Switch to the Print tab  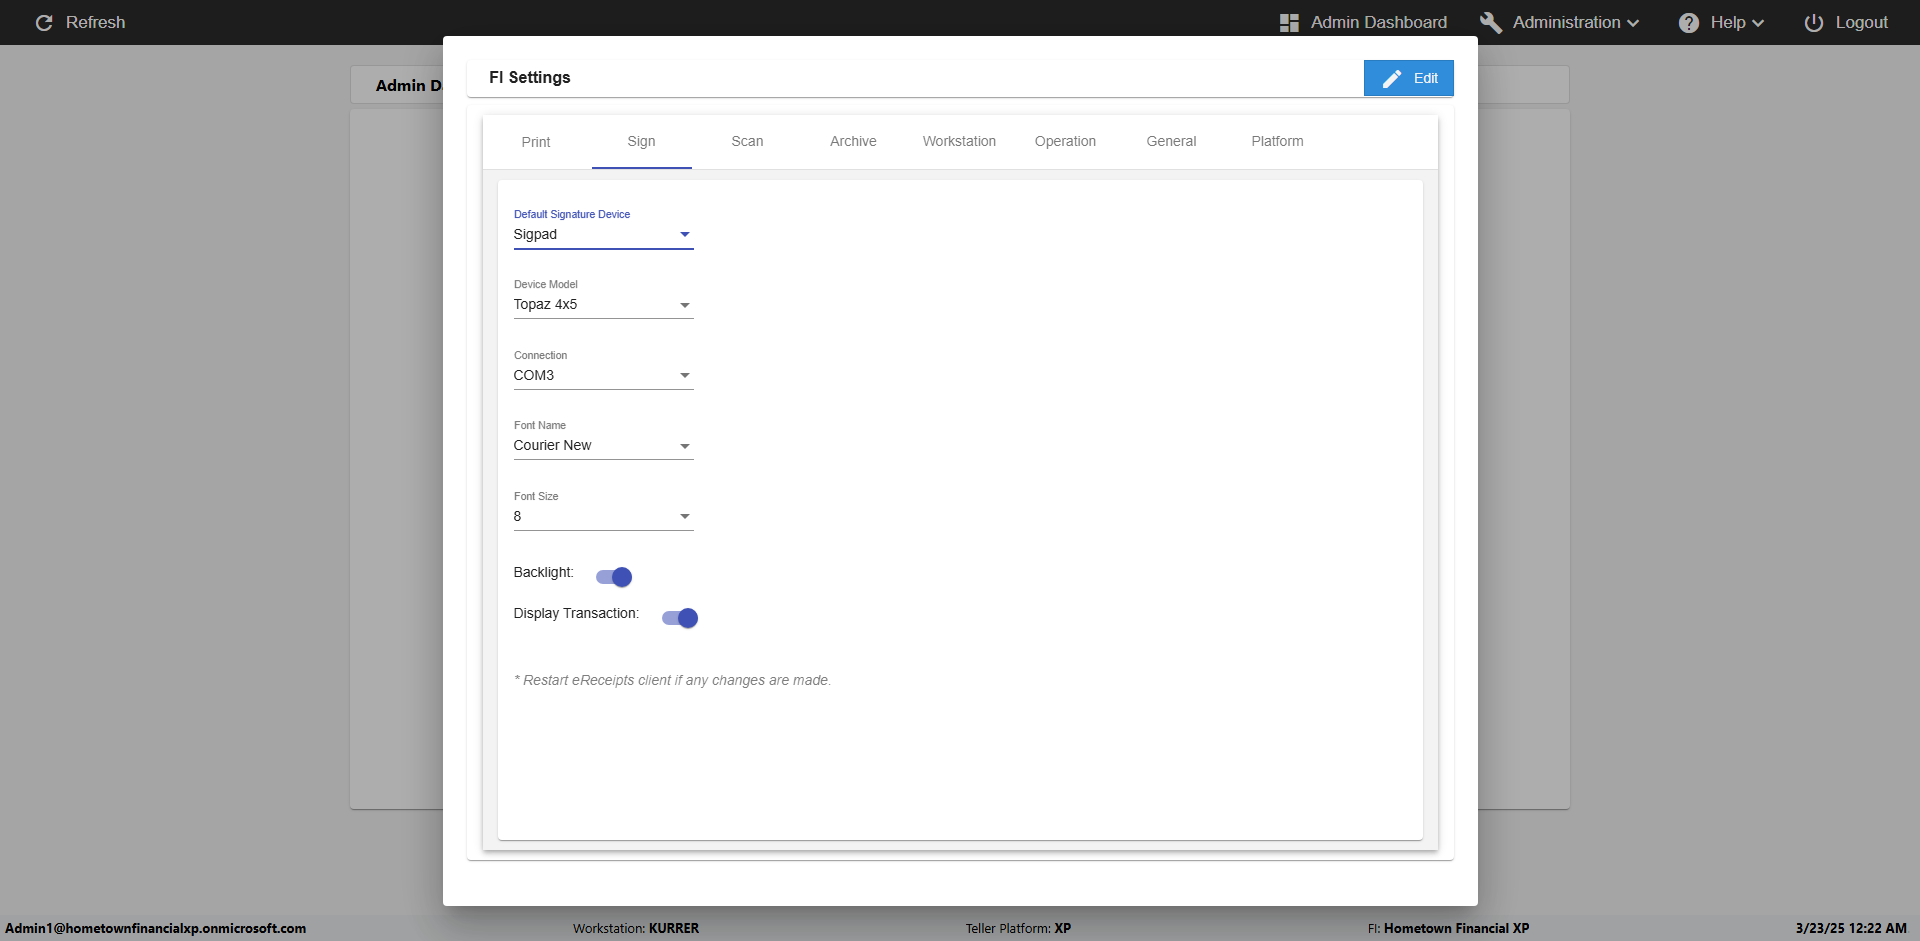(x=536, y=142)
